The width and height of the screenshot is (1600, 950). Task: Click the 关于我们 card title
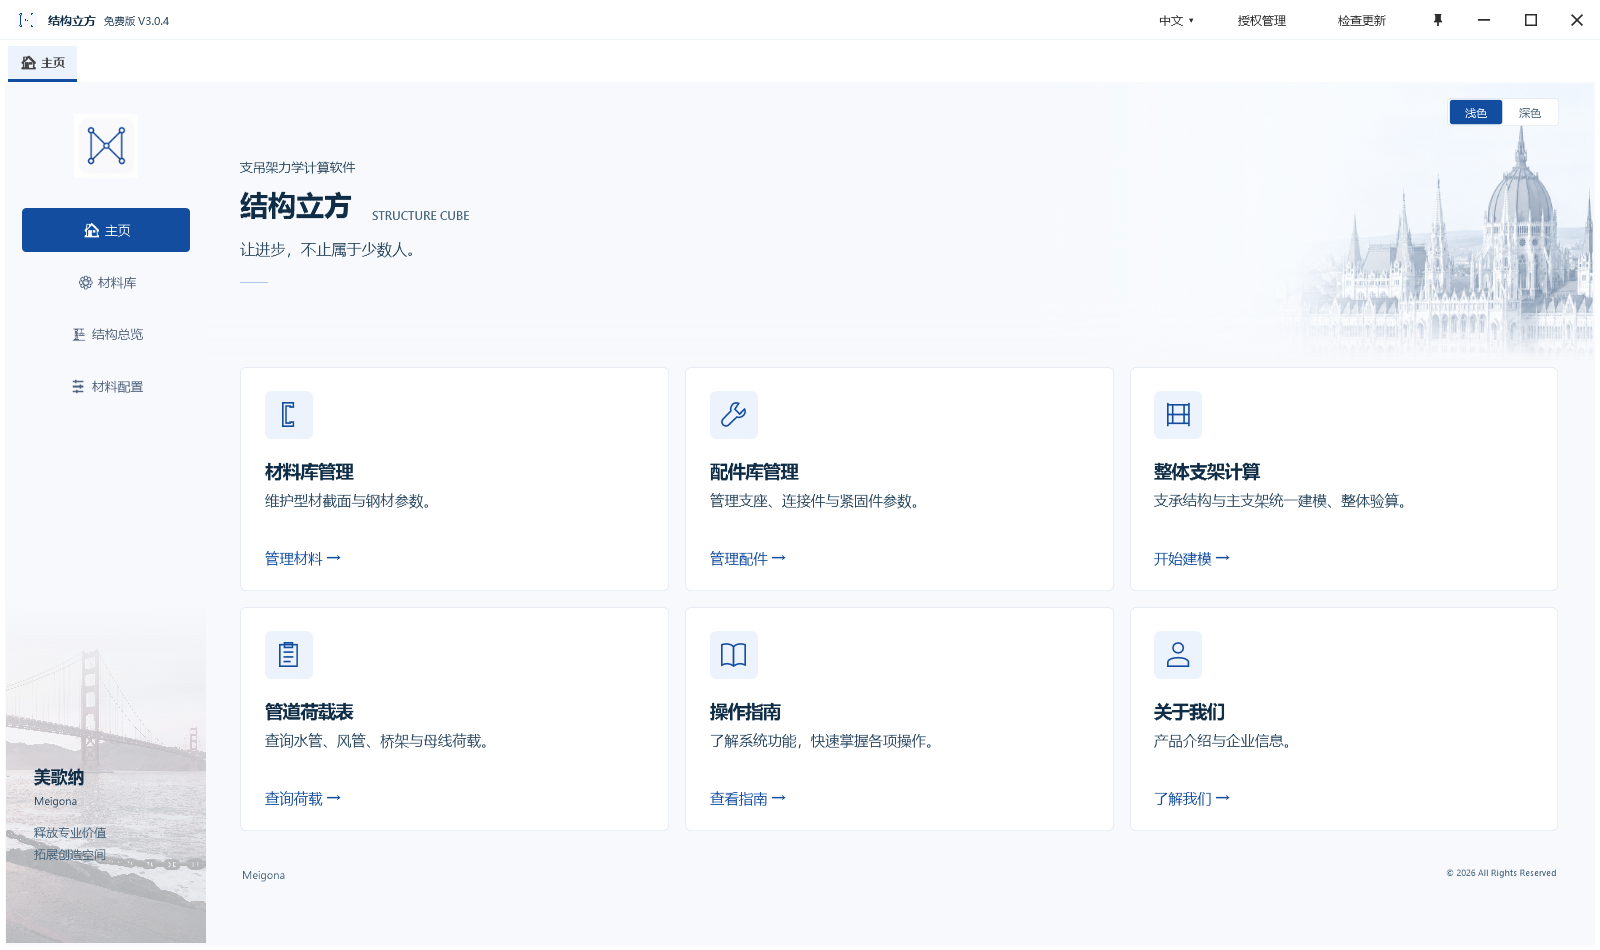pyautogui.click(x=1189, y=712)
